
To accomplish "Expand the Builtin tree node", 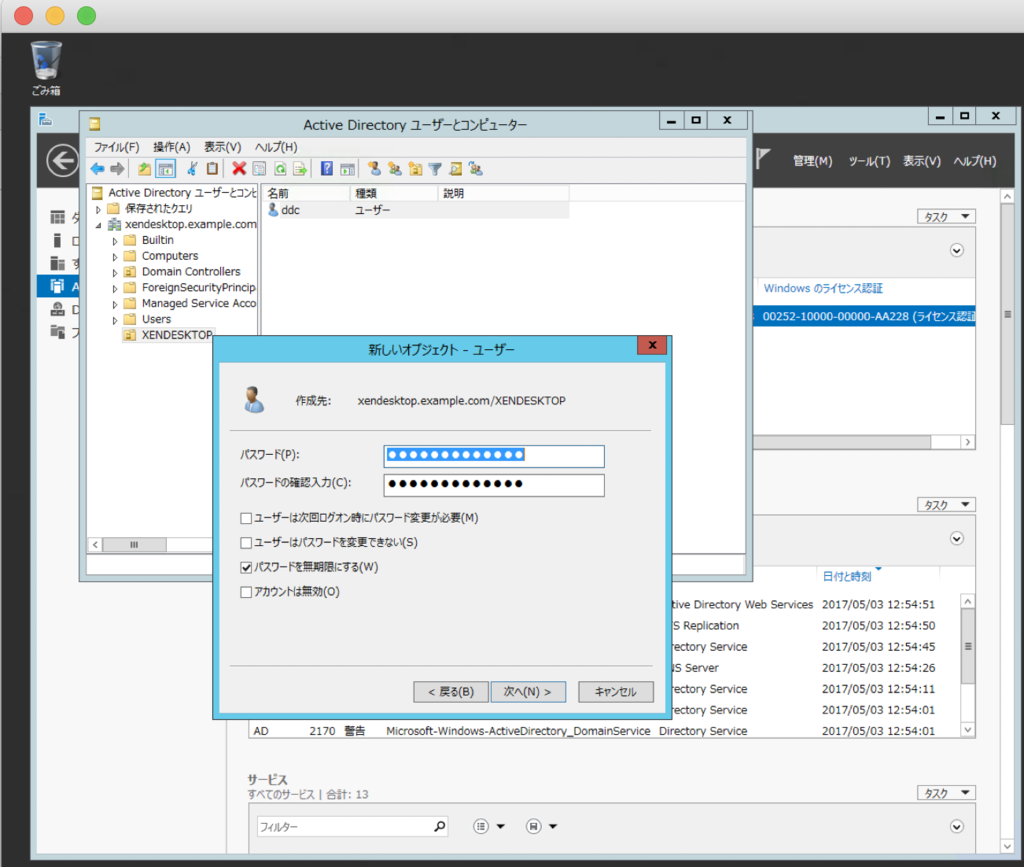I will pos(115,241).
